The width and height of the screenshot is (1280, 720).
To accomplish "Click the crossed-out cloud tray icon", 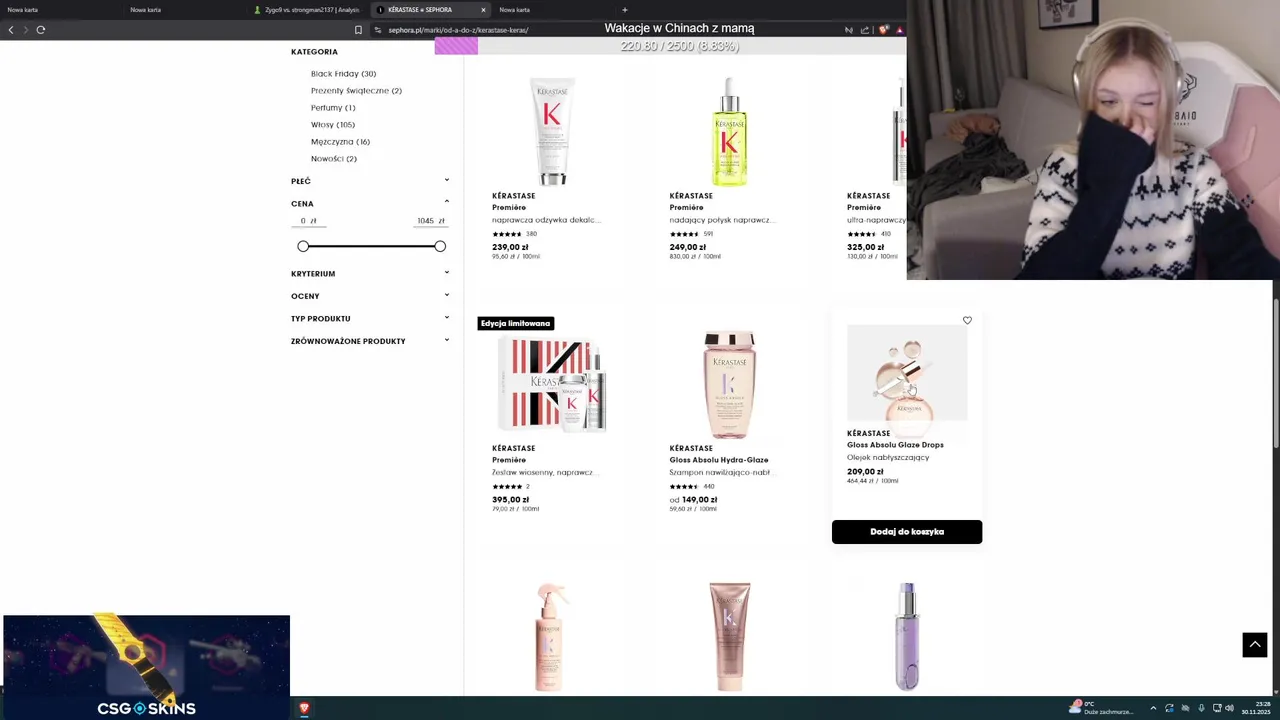I will coord(1185,708).
